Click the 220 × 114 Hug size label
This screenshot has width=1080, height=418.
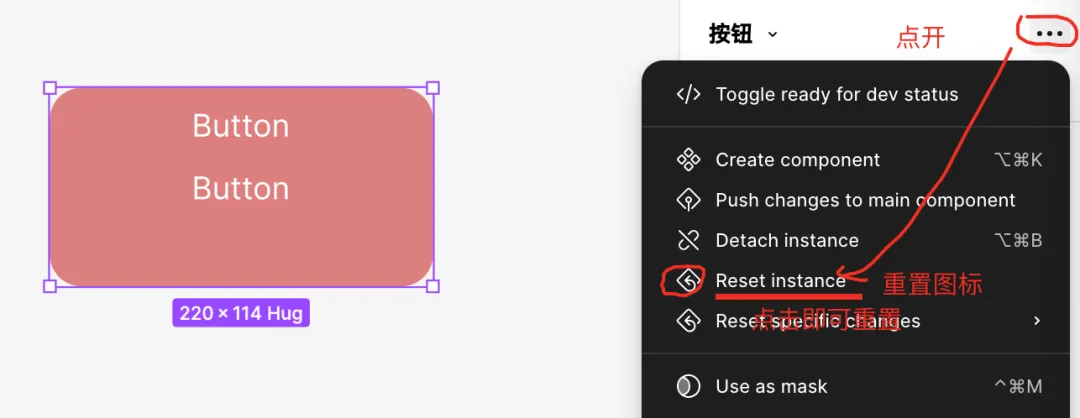241,313
